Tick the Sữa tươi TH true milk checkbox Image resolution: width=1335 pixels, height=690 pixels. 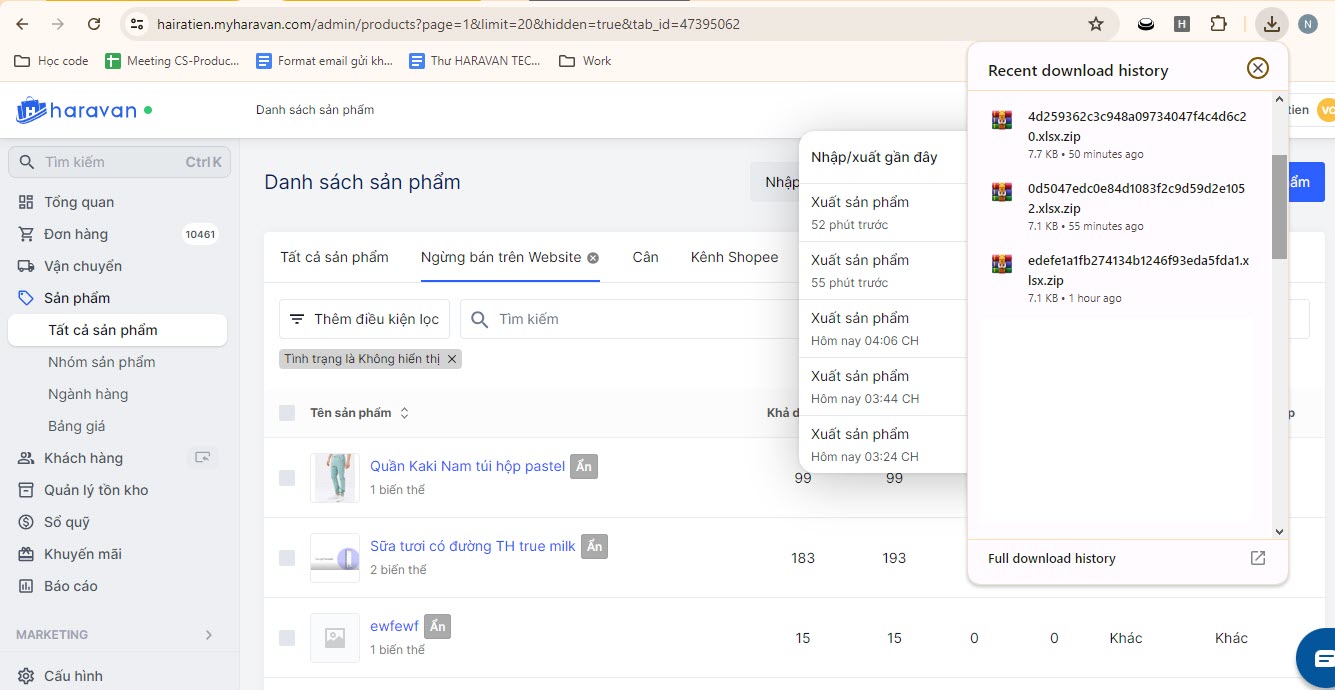(287, 558)
